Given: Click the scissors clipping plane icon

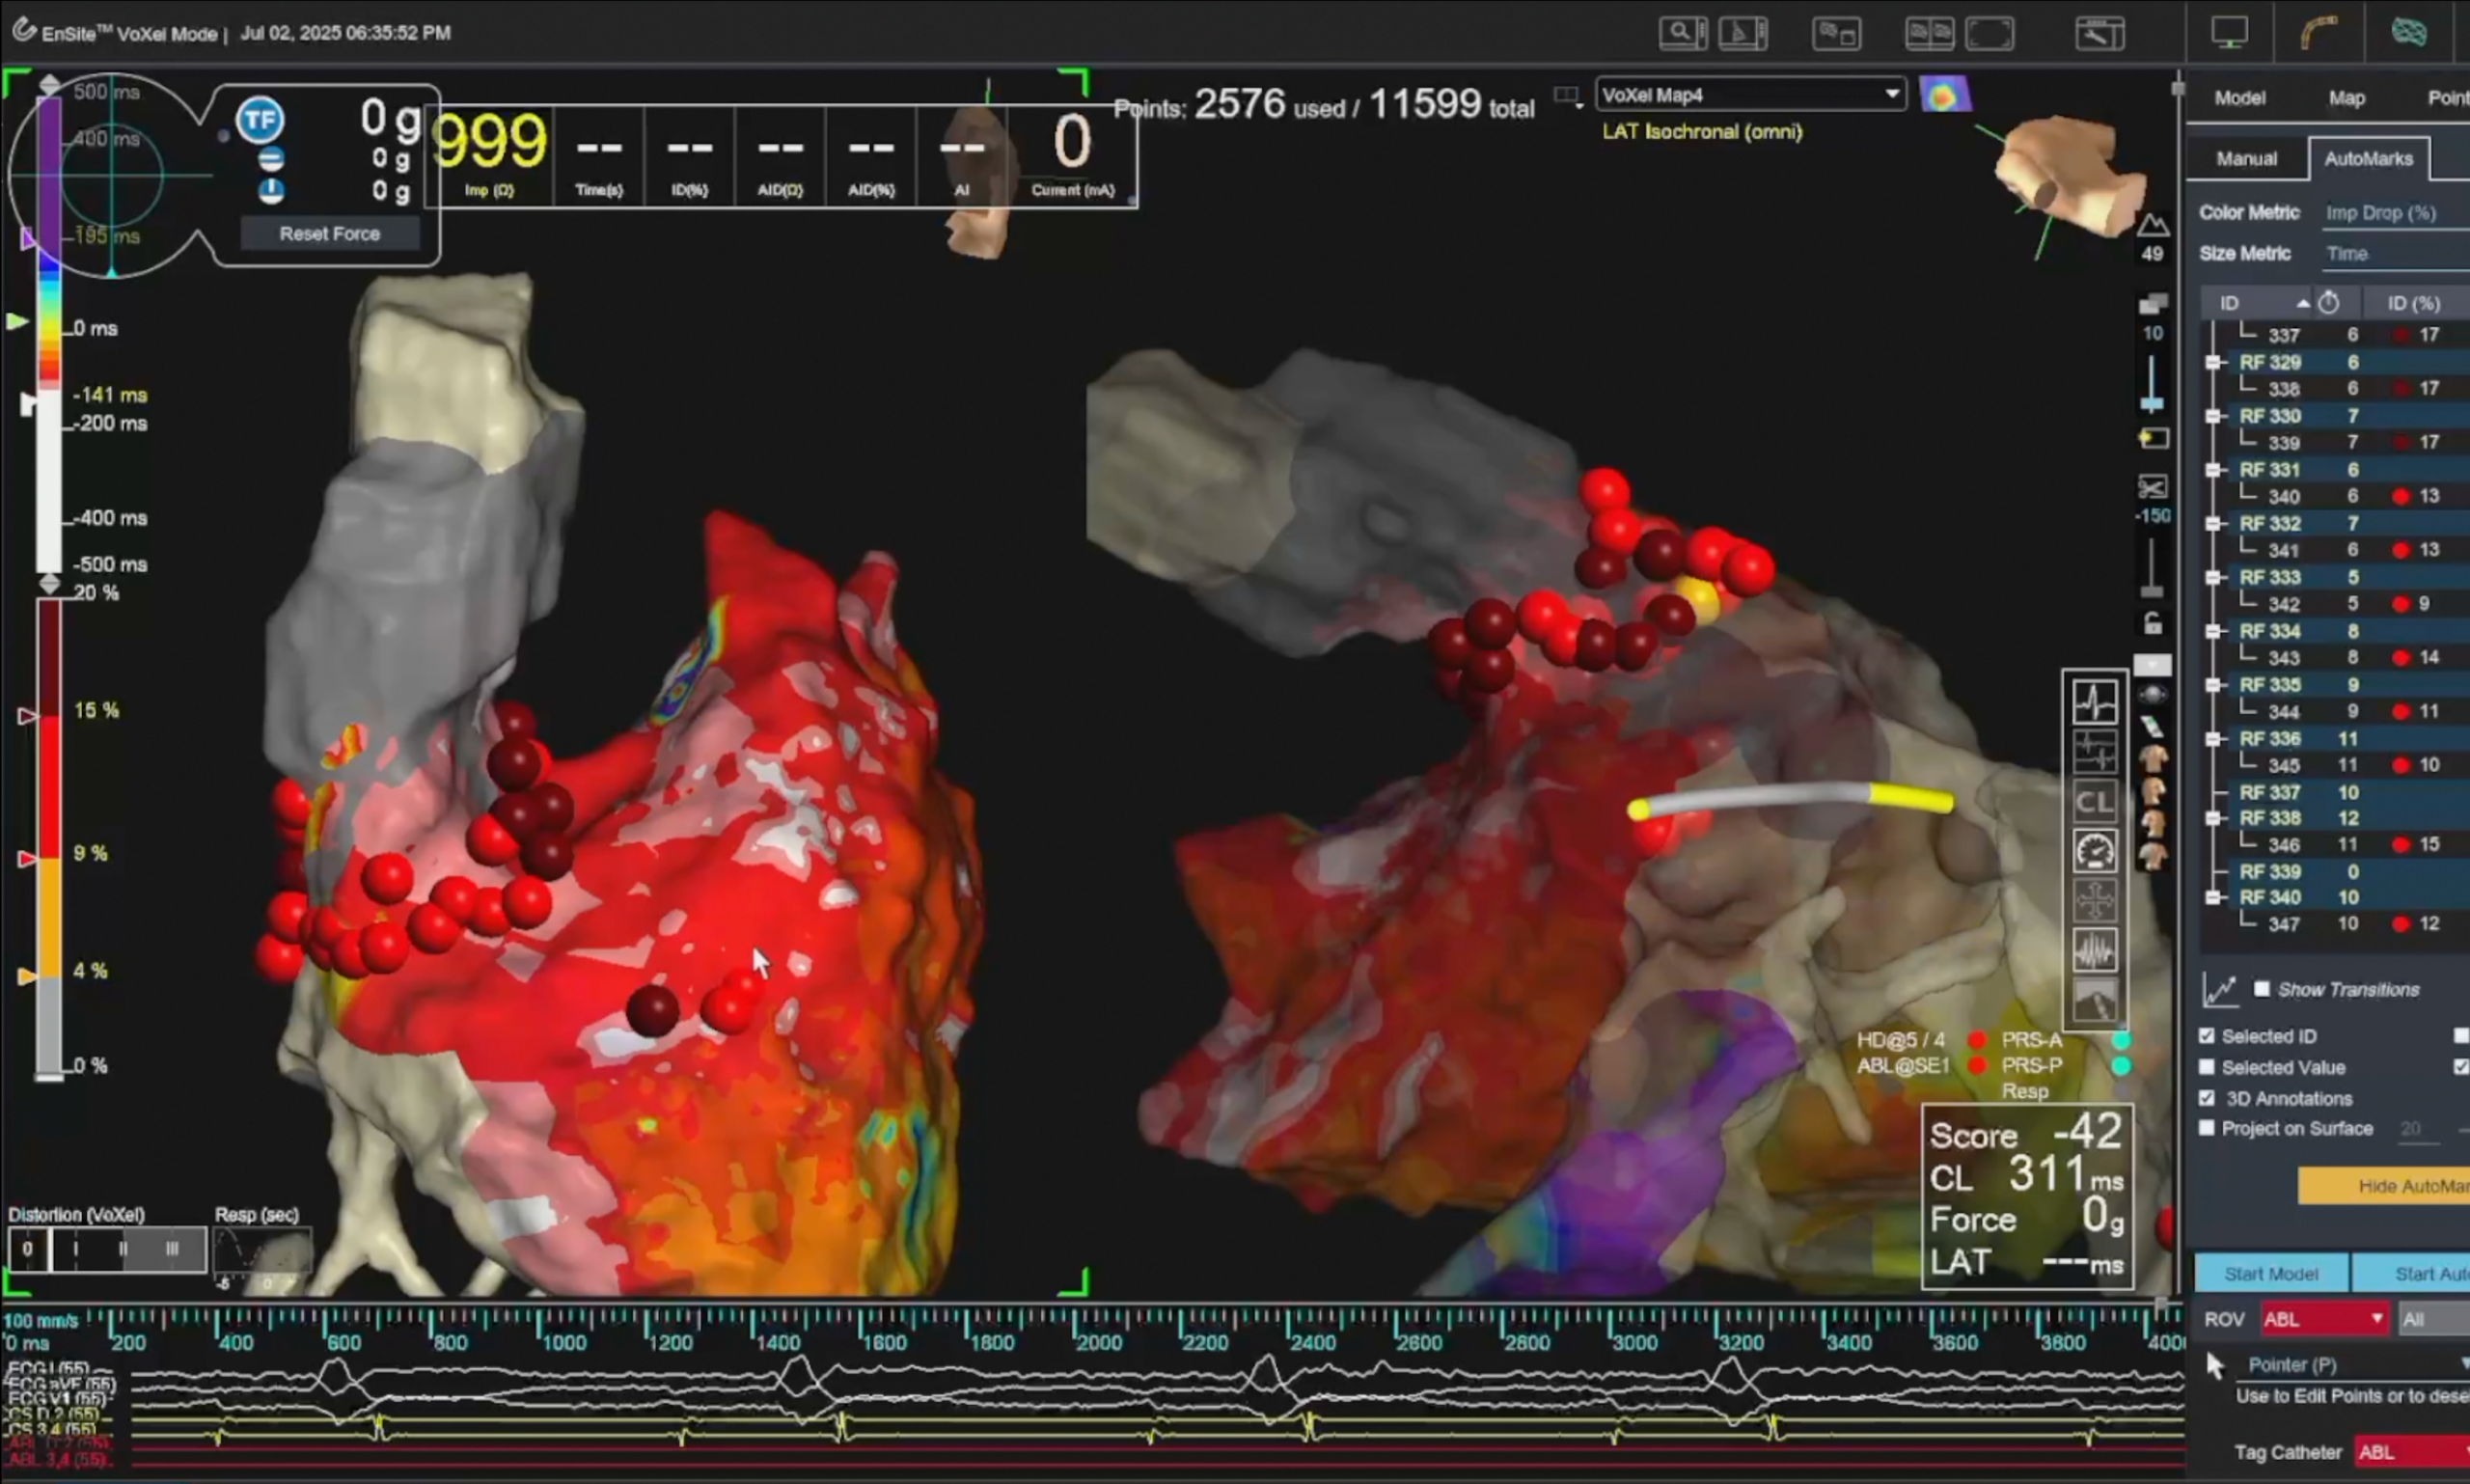Looking at the screenshot, I should pos(2152,487).
